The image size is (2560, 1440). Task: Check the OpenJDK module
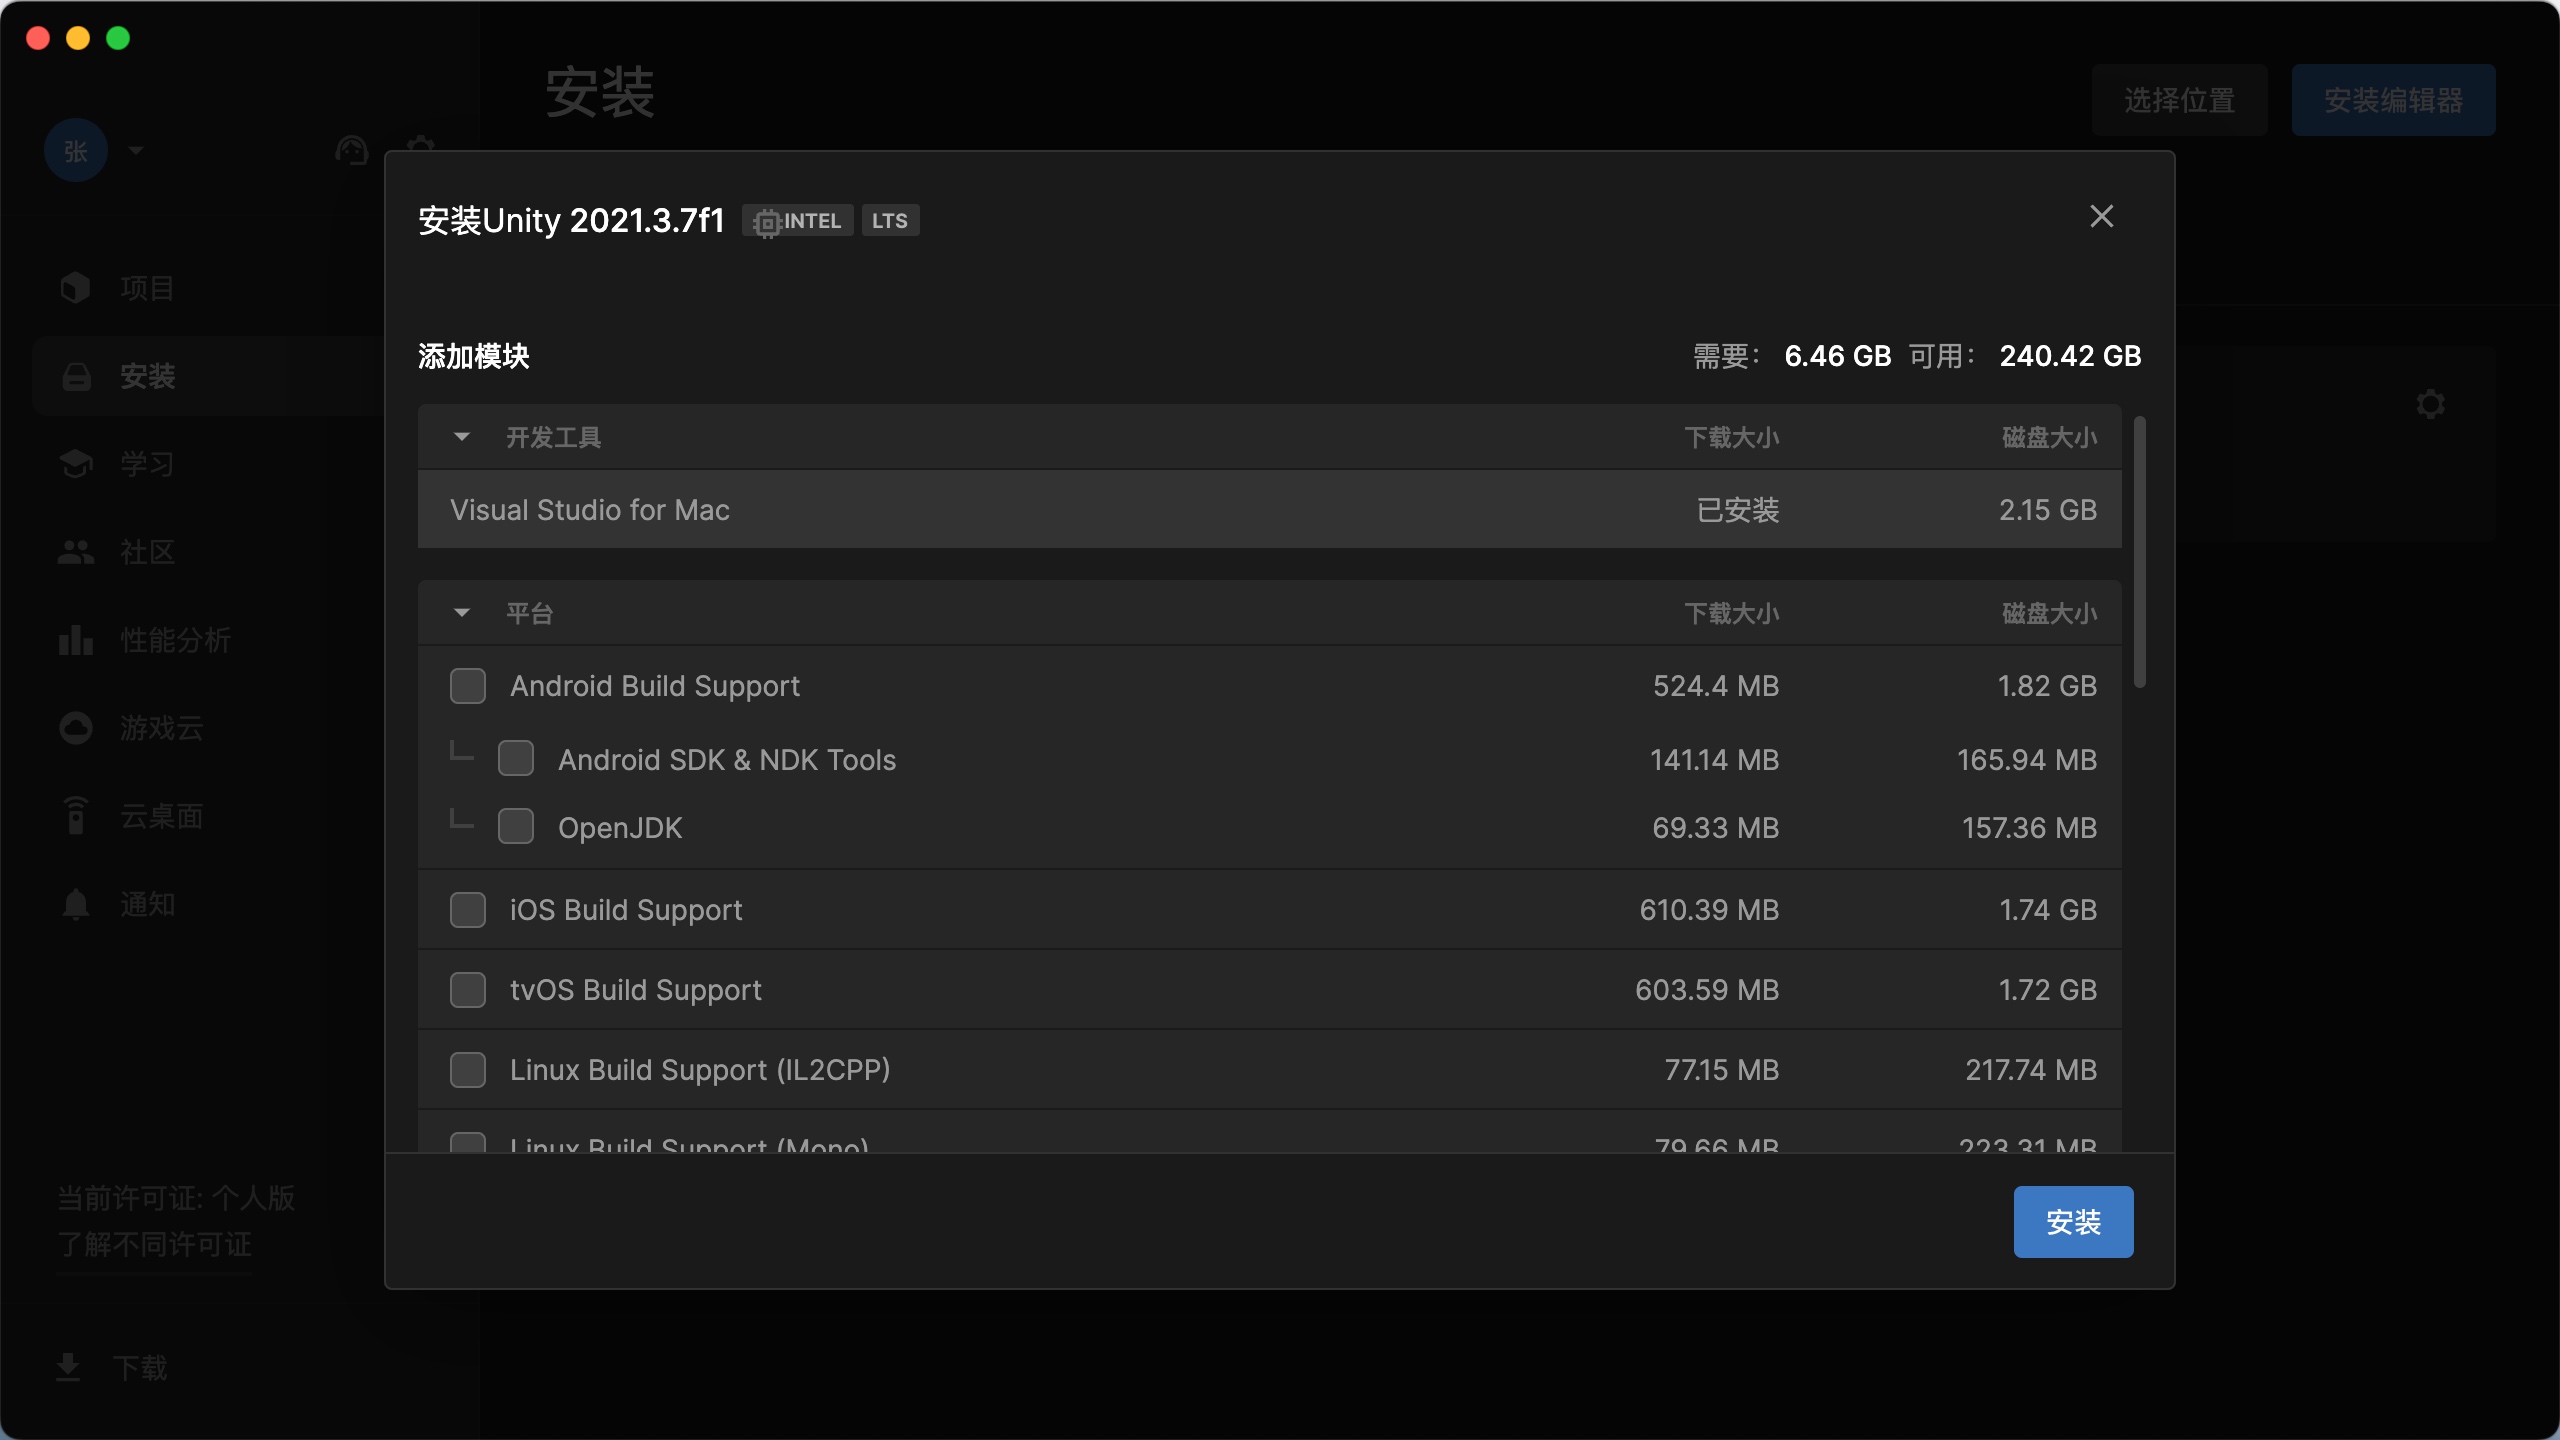[515, 827]
